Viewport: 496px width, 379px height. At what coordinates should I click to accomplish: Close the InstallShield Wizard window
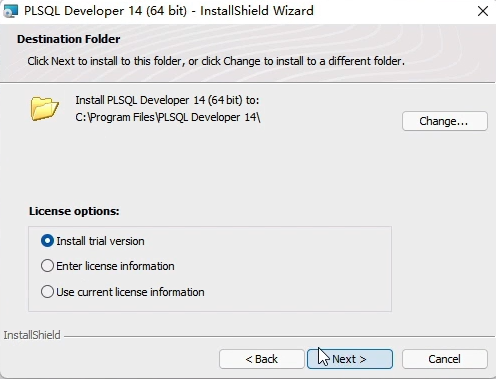tap(483, 11)
